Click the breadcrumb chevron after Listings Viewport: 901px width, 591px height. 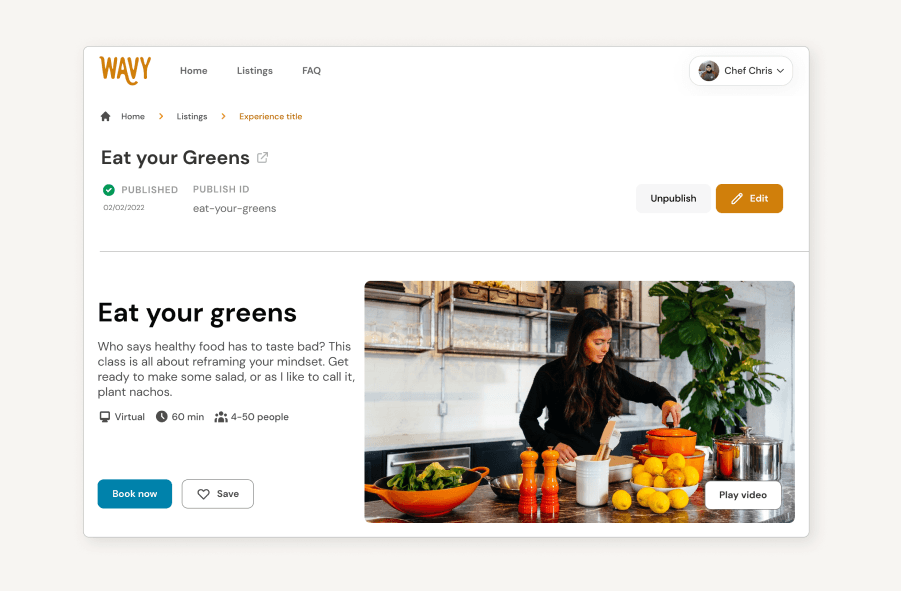tap(224, 116)
